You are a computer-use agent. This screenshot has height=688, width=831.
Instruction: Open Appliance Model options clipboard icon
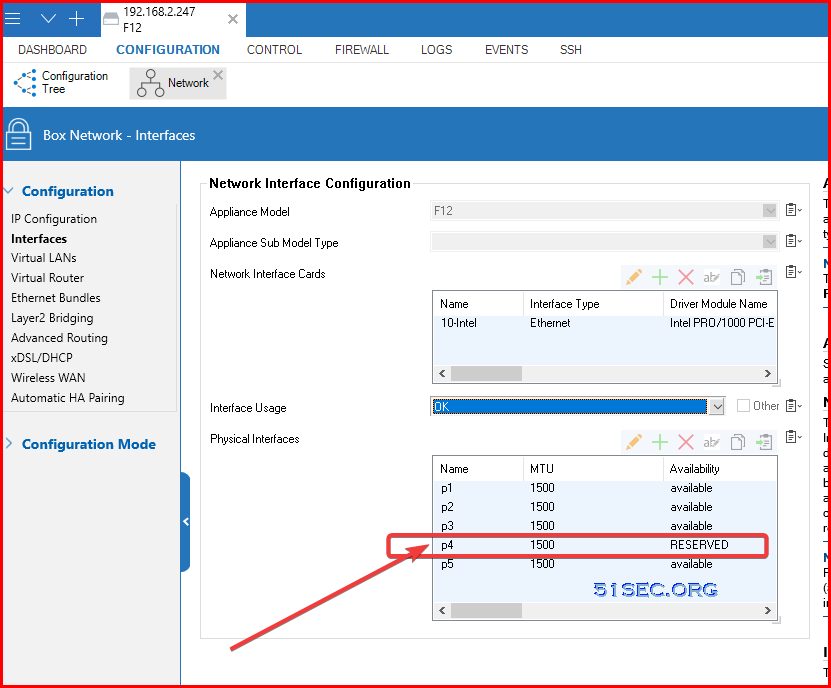click(793, 210)
